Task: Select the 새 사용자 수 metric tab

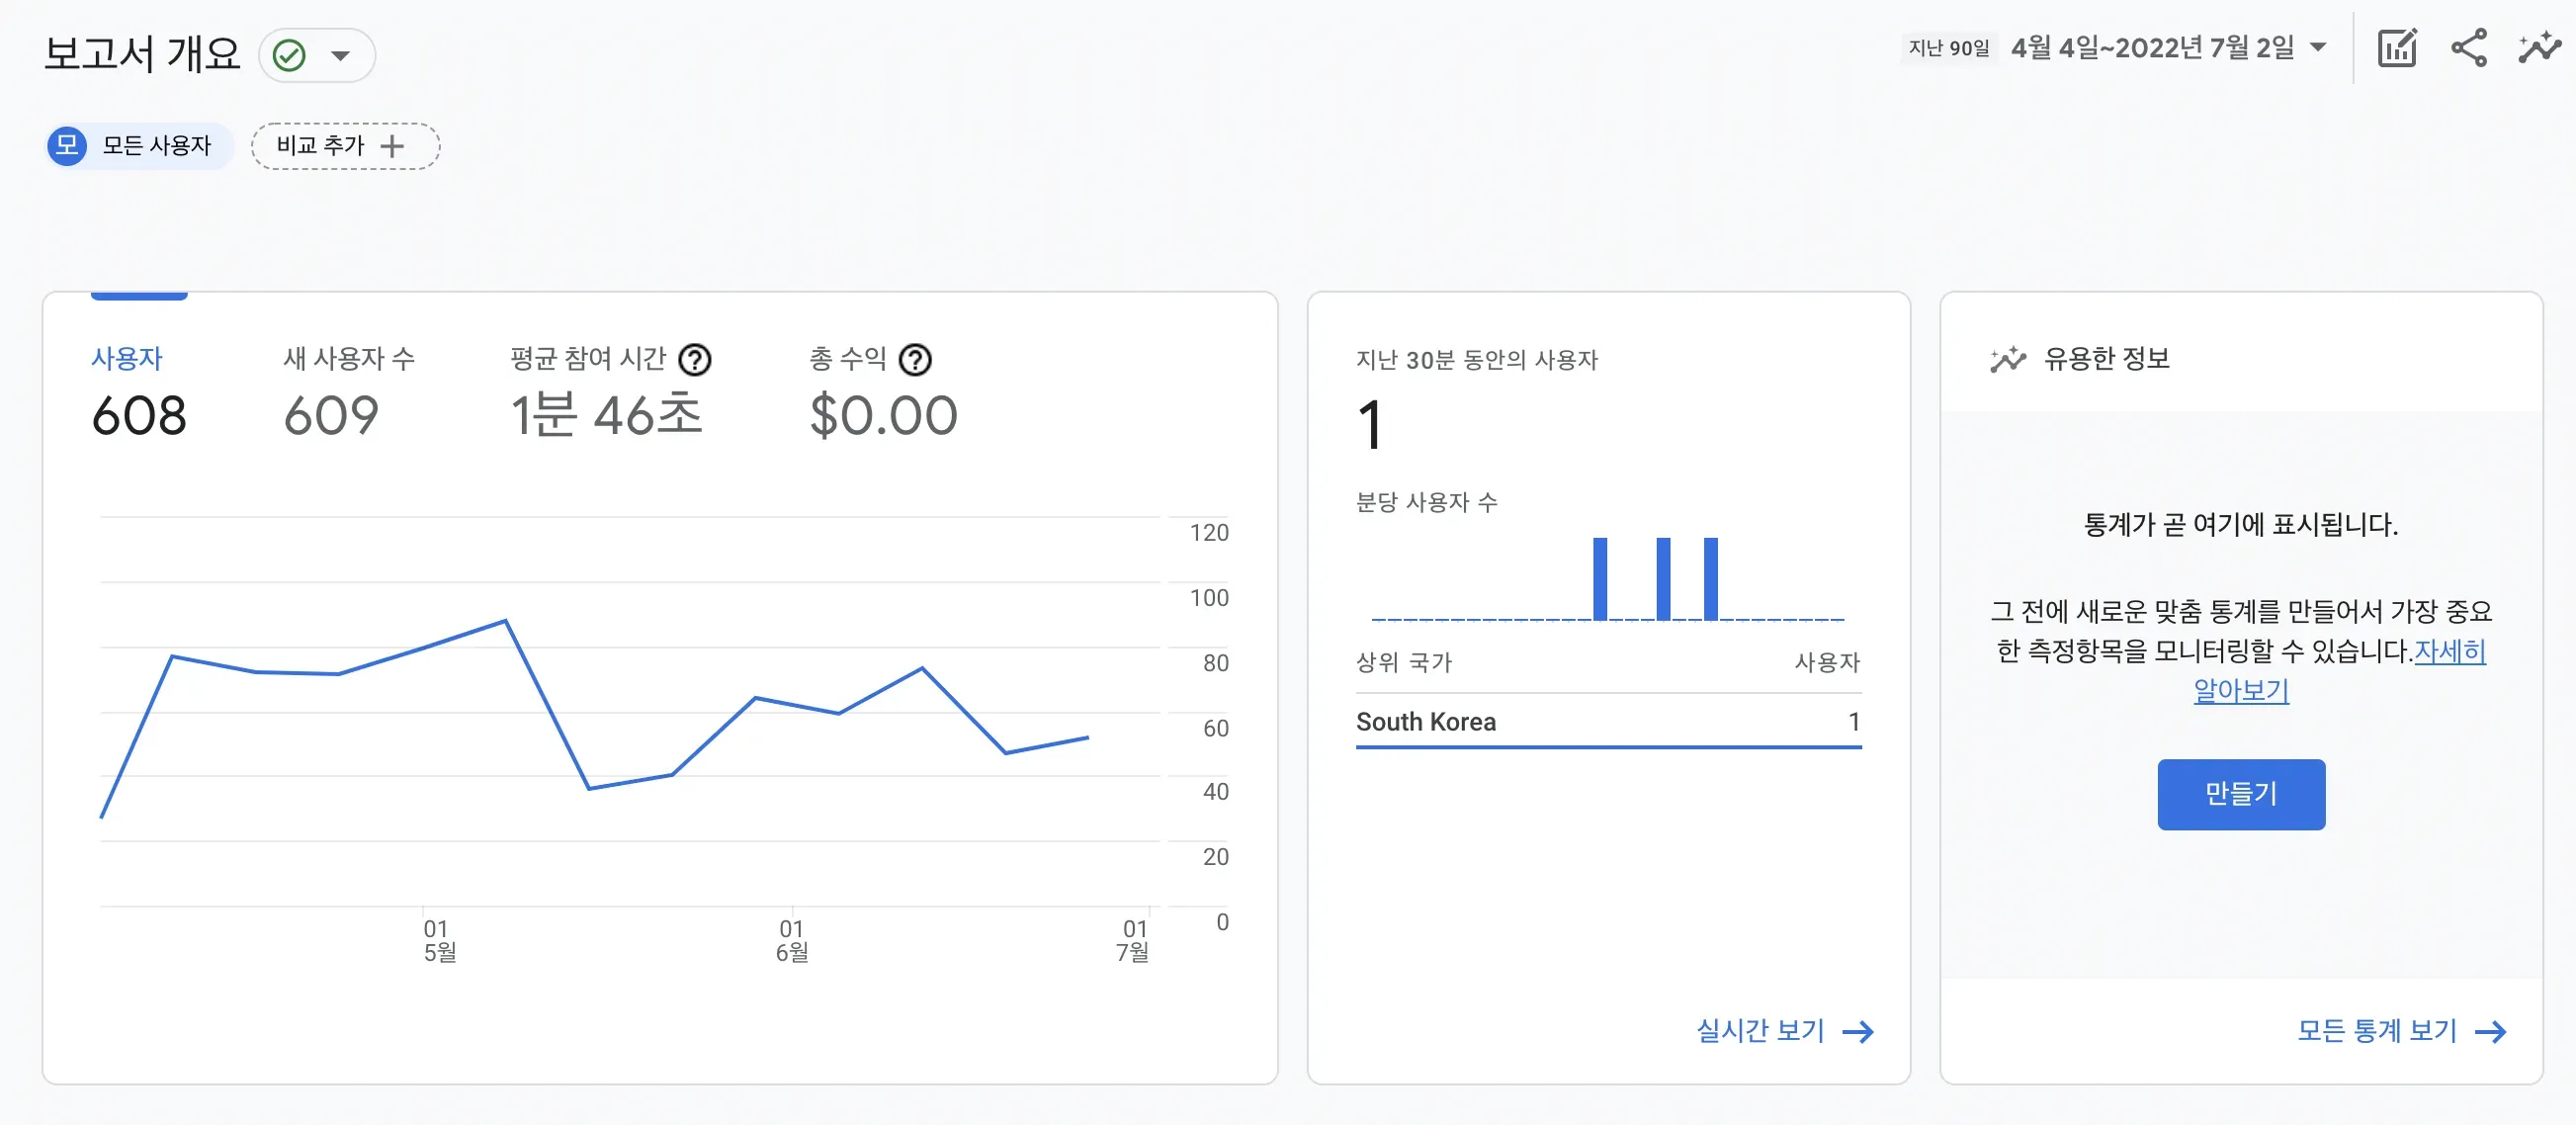Action: coord(350,360)
